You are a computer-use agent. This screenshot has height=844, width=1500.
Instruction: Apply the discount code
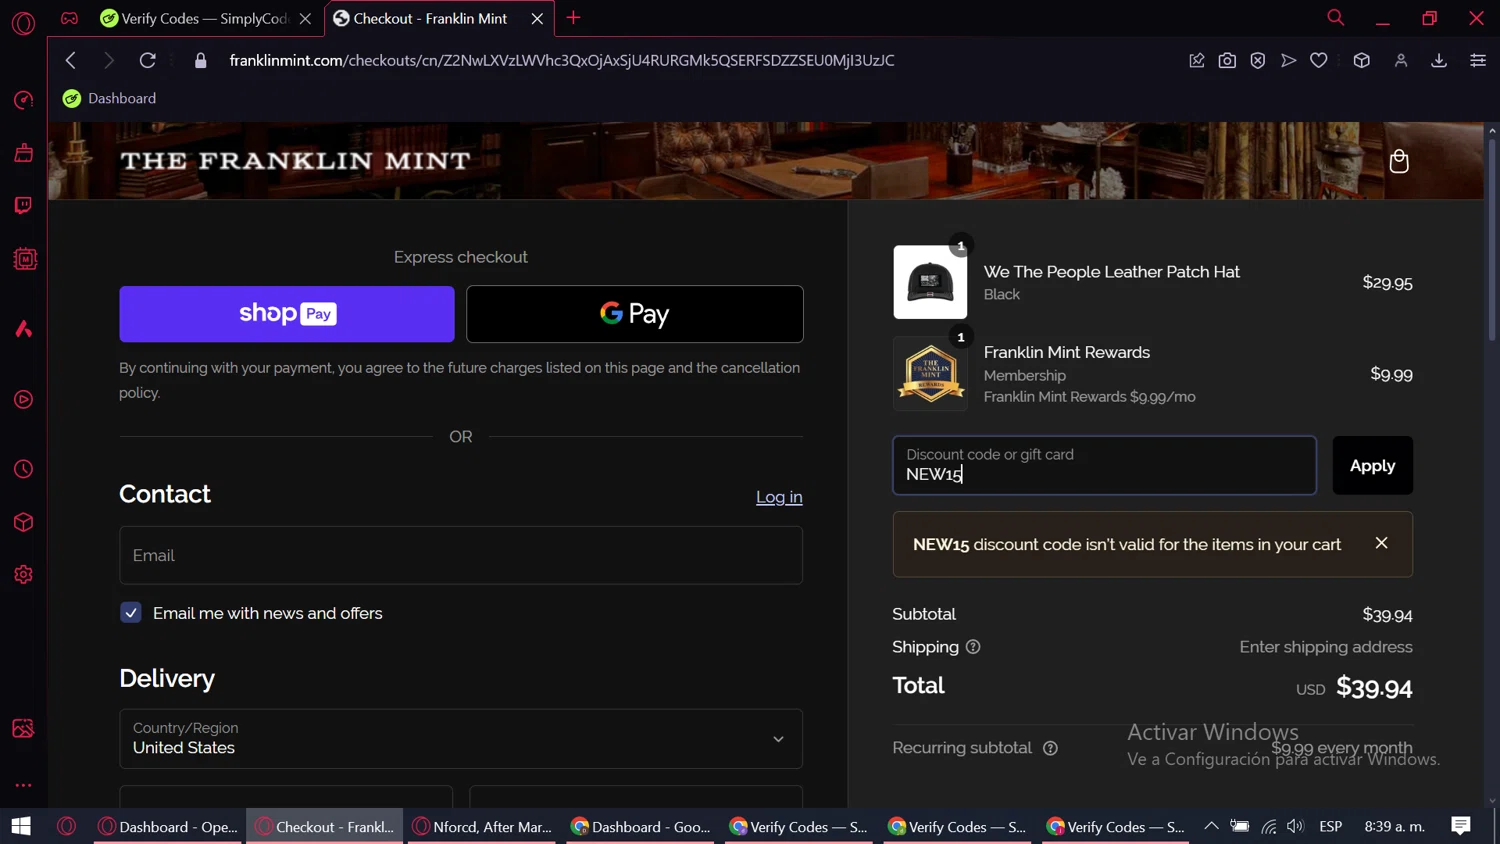[1372, 465]
